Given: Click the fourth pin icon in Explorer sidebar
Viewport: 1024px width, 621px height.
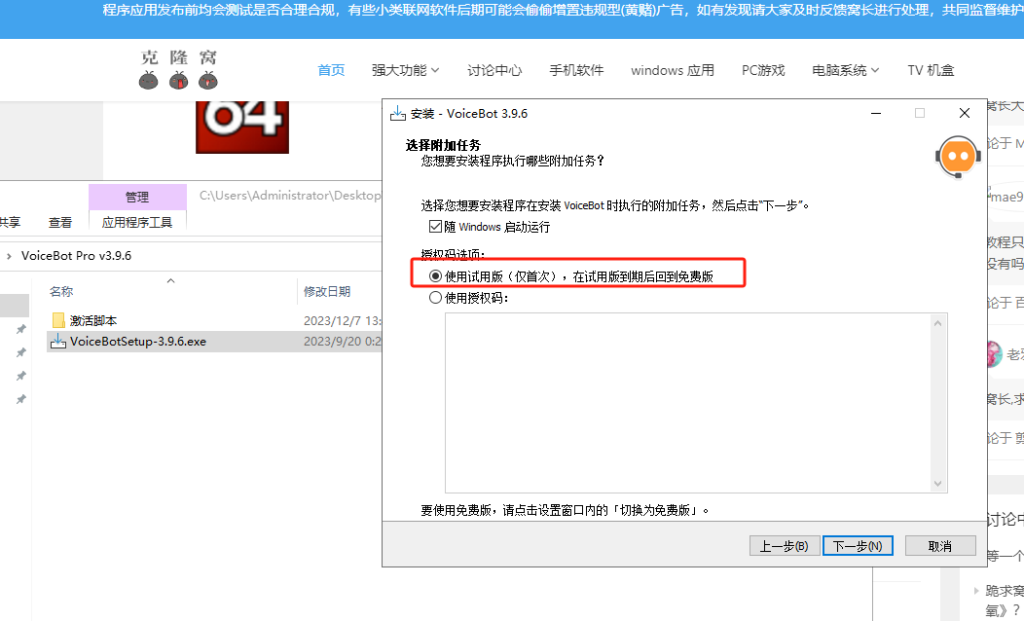Looking at the screenshot, I should [21, 399].
